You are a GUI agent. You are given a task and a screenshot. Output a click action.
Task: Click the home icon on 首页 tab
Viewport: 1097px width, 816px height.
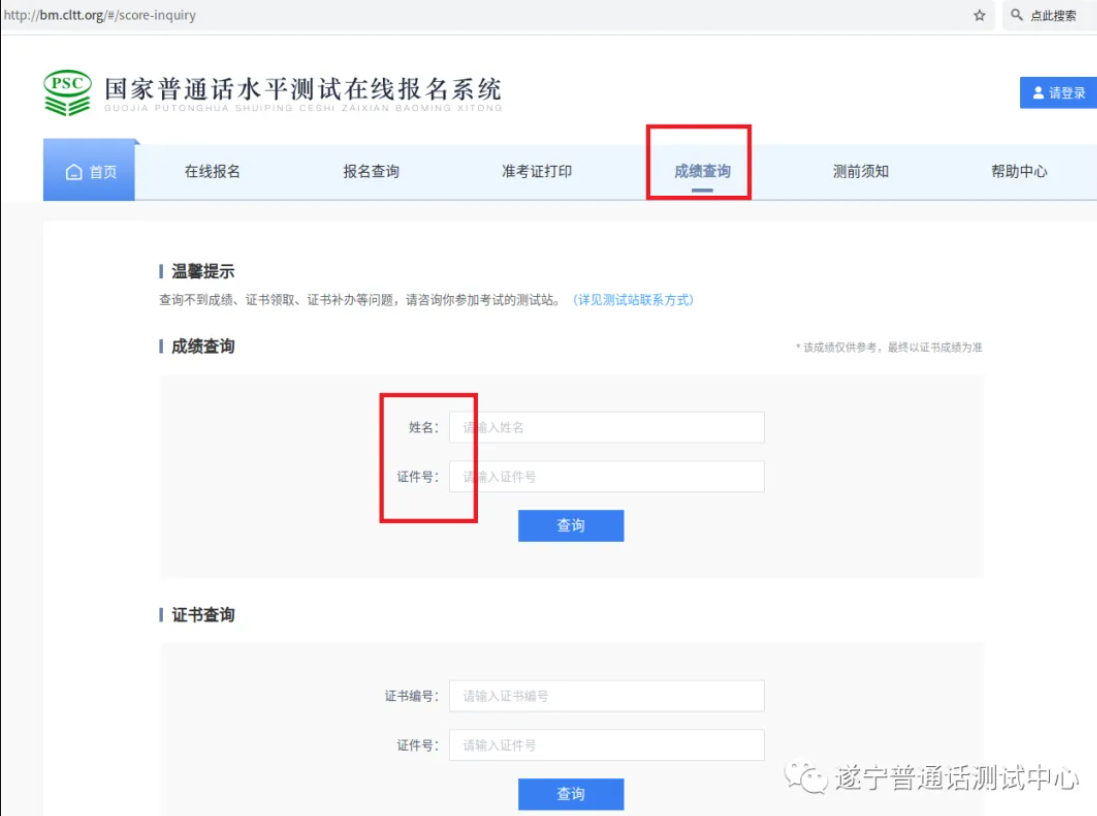tap(73, 172)
